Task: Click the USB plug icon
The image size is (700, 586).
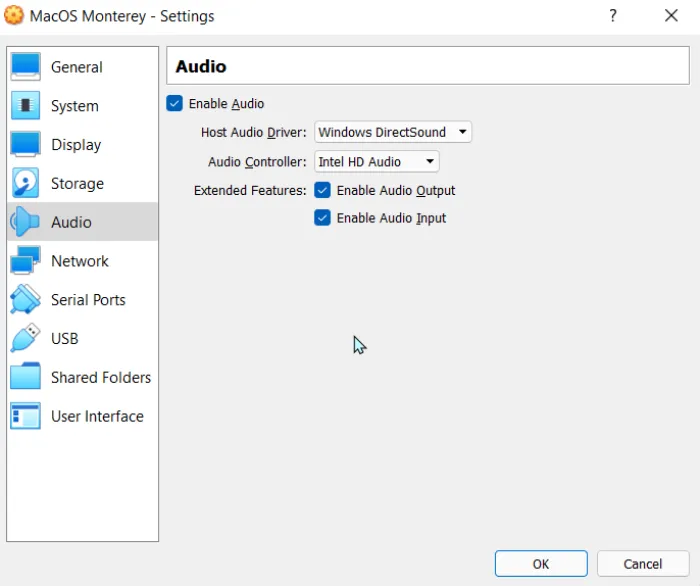Action: 25,339
